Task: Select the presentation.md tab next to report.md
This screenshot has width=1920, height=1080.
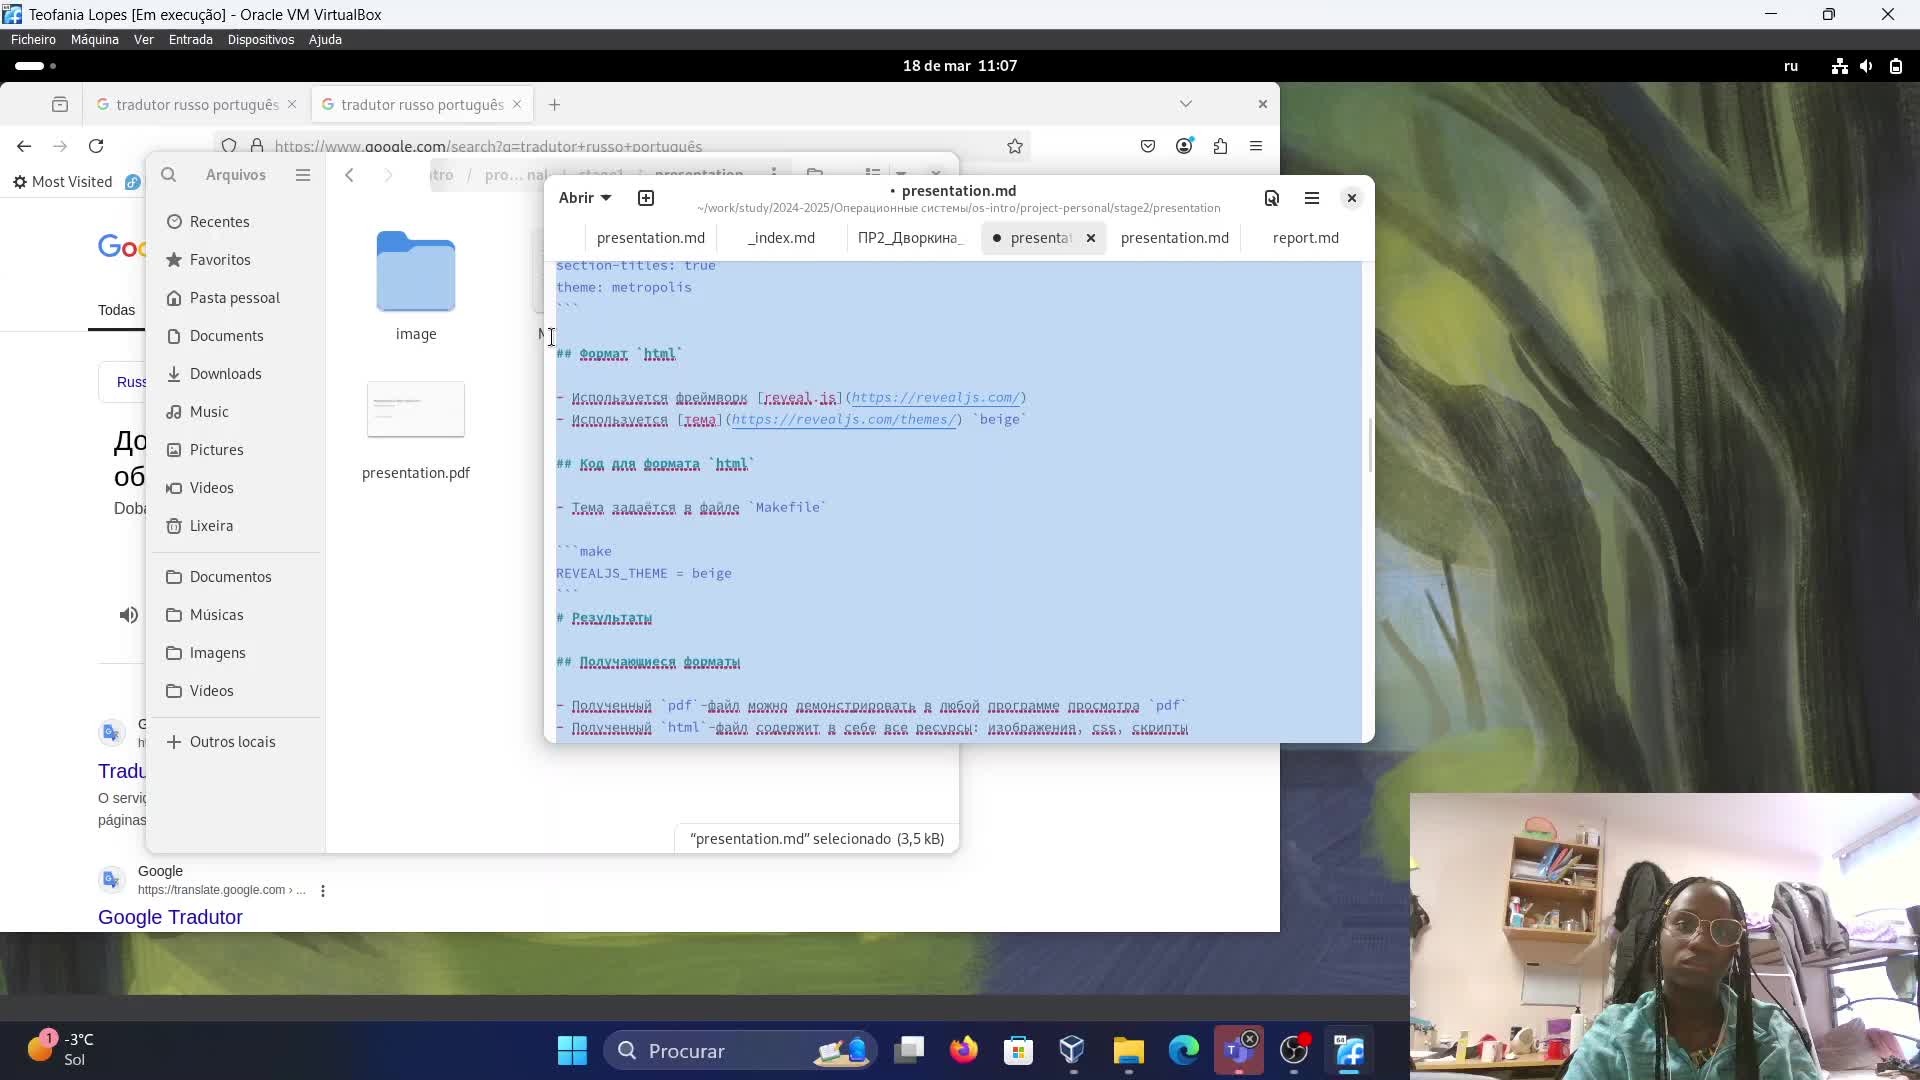Action: [1174, 238]
